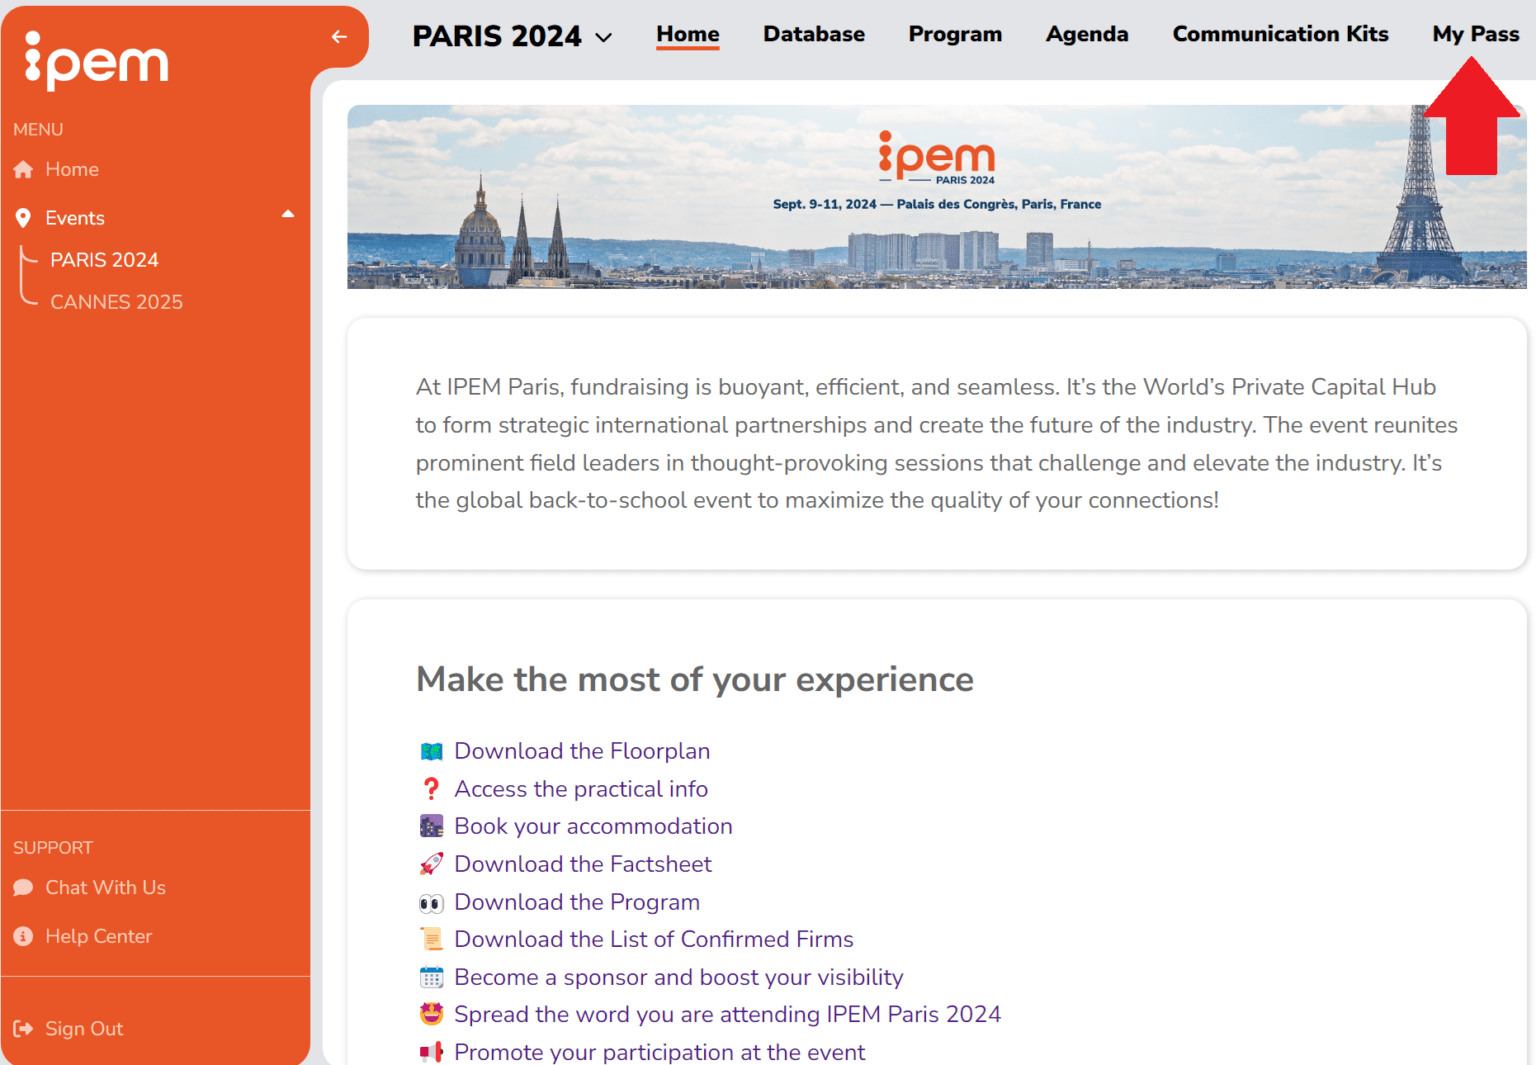The image size is (1536, 1065).
Task: Select the Home icon in the sidebar menu
Action: (x=23, y=169)
